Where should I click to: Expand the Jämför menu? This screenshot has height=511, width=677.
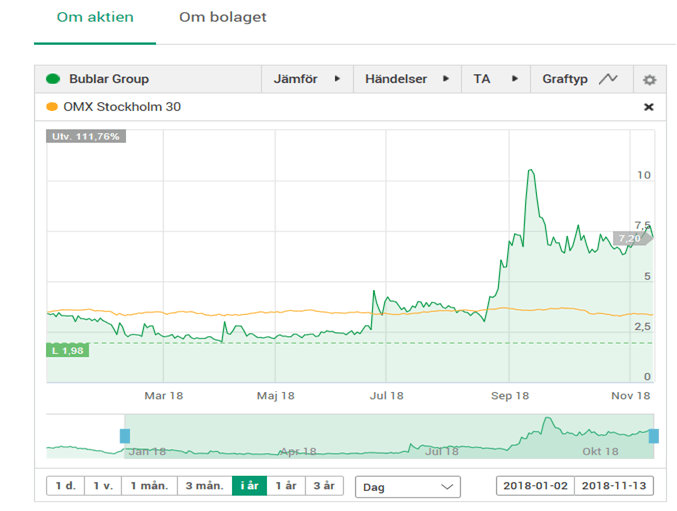pyautogui.click(x=307, y=79)
